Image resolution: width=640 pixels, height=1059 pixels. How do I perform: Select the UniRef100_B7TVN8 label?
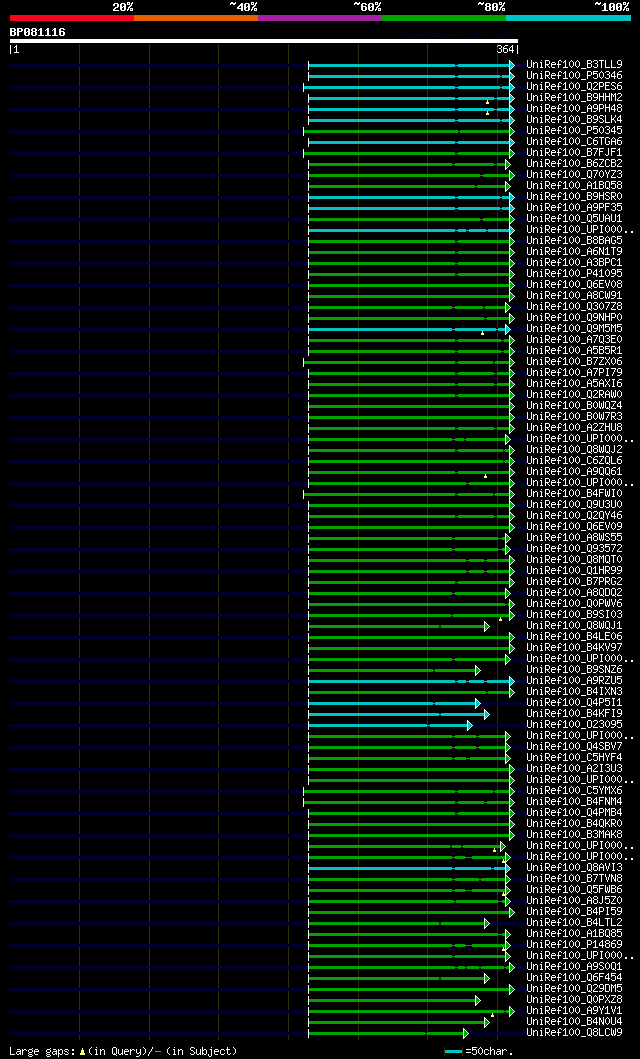click(x=575, y=879)
